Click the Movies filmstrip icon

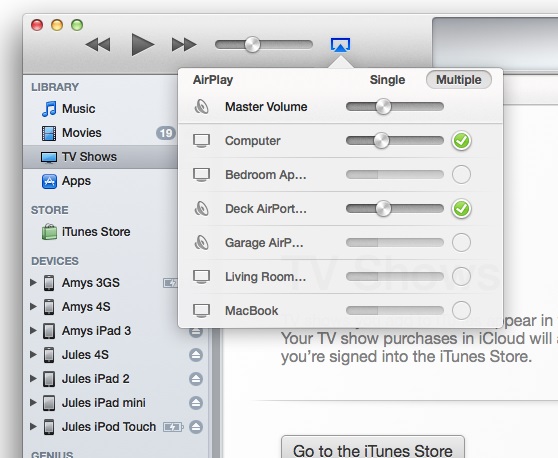point(49,133)
